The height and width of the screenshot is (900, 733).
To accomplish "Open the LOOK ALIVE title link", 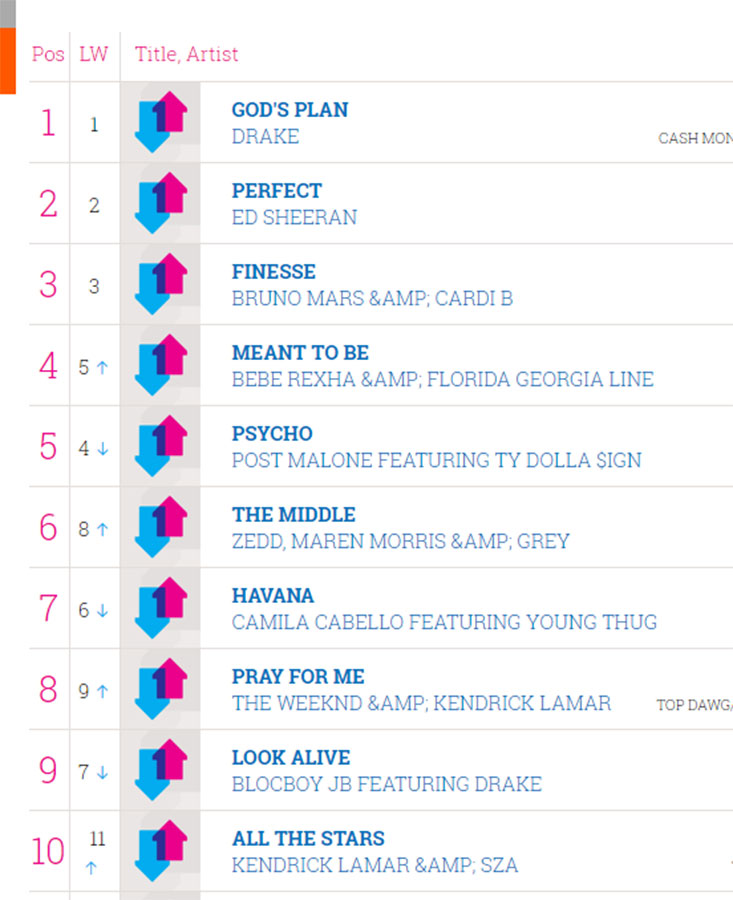I will 291,757.
